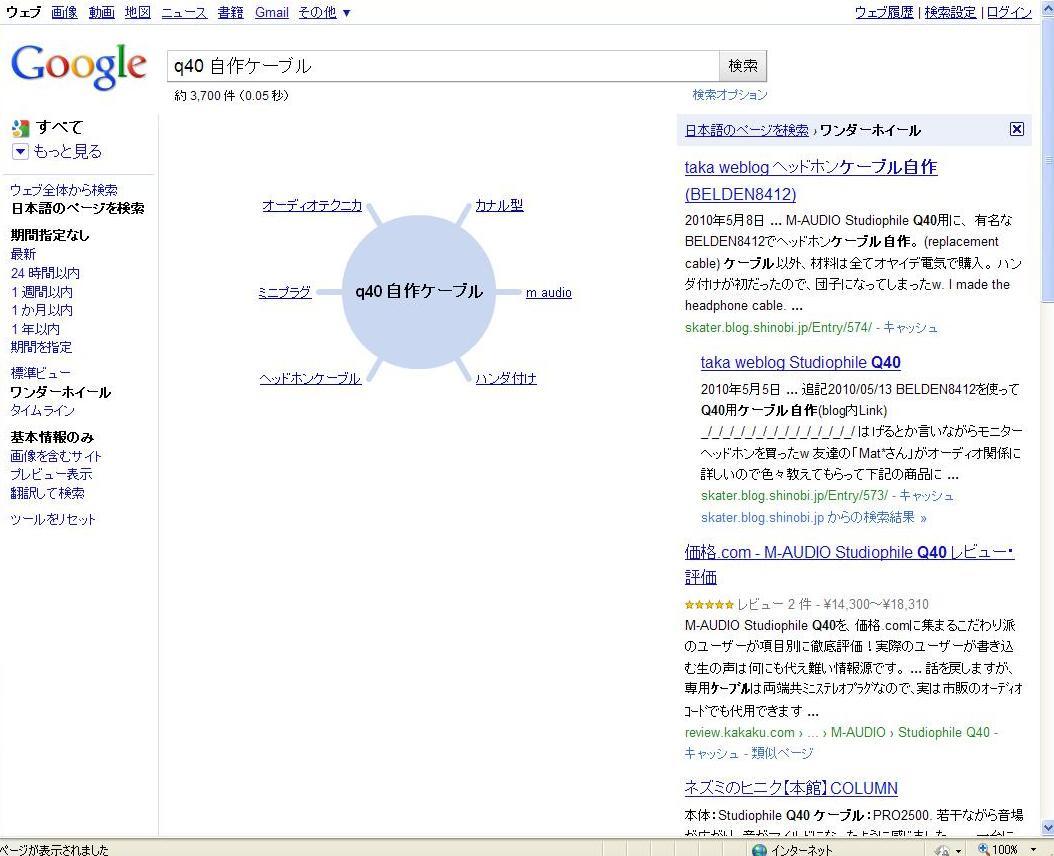Open the 書籍 tab
This screenshot has width=1054, height=856.
tap(231, 12)
